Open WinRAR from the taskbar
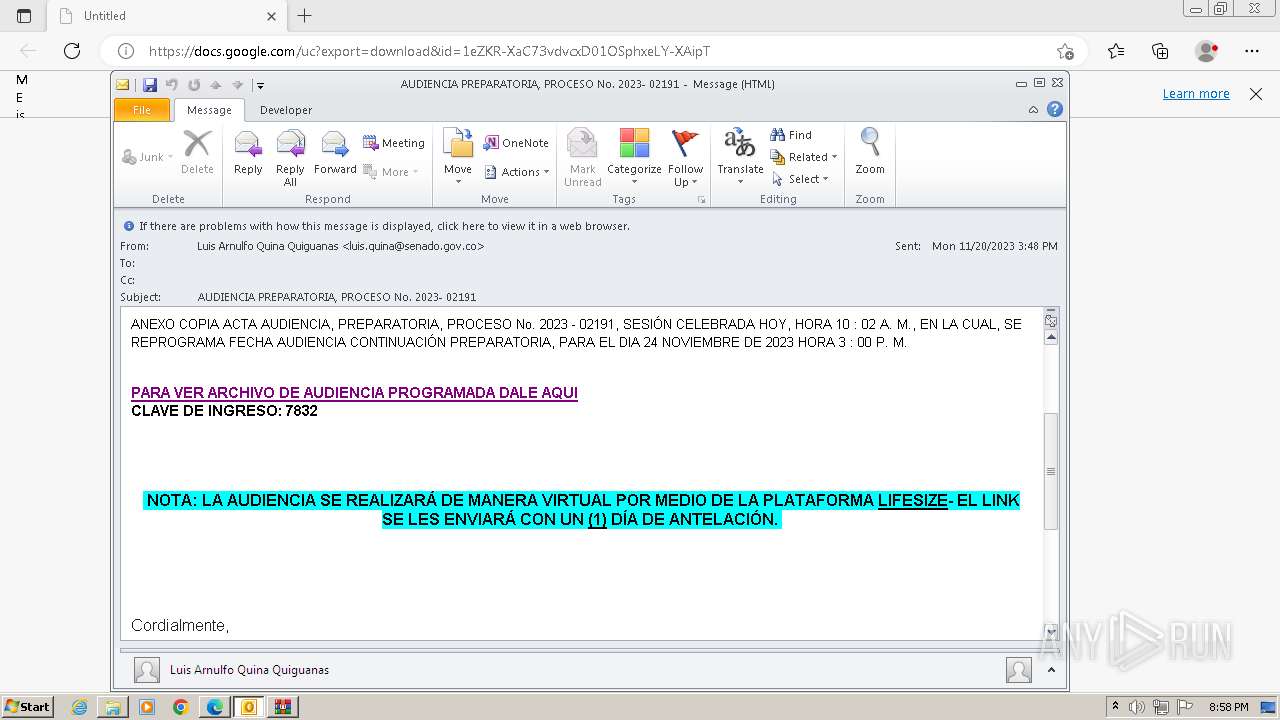 click(x=283, y=707)
